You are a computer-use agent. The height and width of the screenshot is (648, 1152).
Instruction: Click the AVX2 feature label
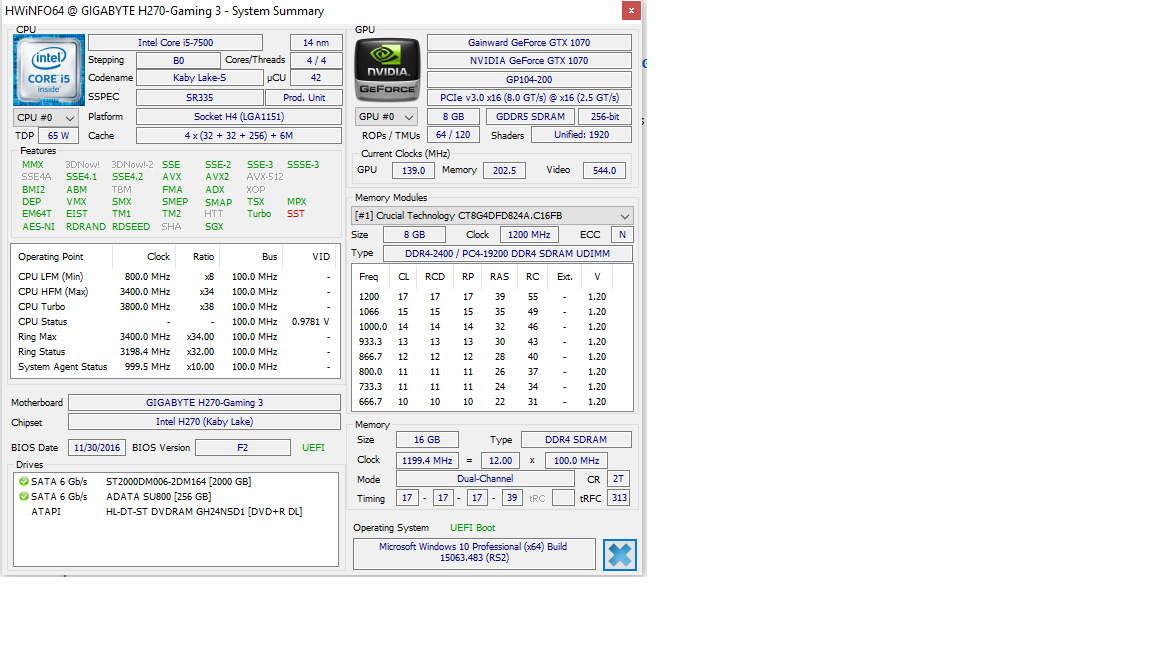click(217, 177)
